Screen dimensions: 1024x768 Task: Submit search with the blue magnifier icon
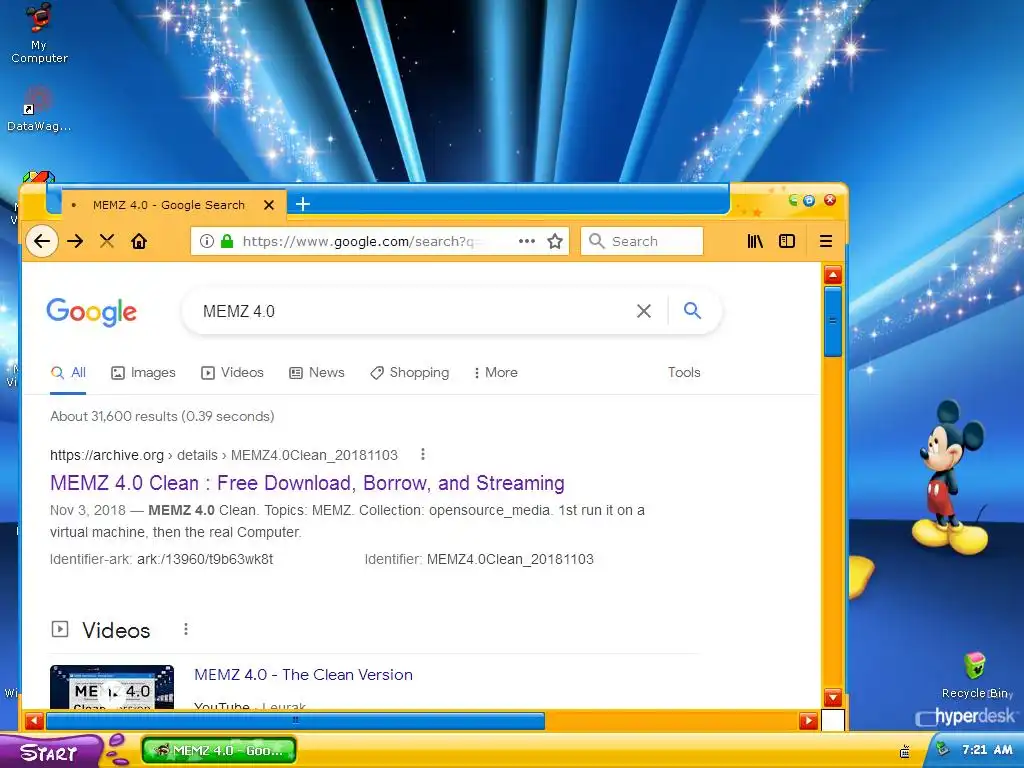[692, 310]
